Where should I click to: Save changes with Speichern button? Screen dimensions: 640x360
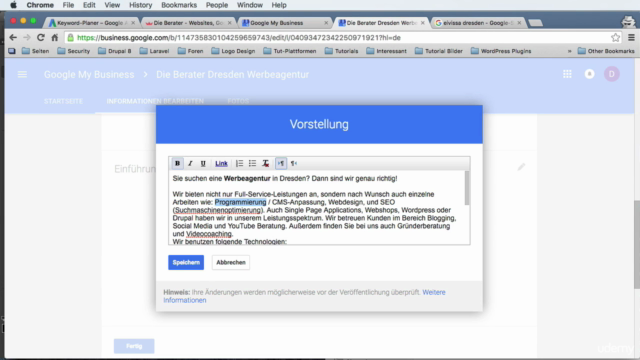186,262
